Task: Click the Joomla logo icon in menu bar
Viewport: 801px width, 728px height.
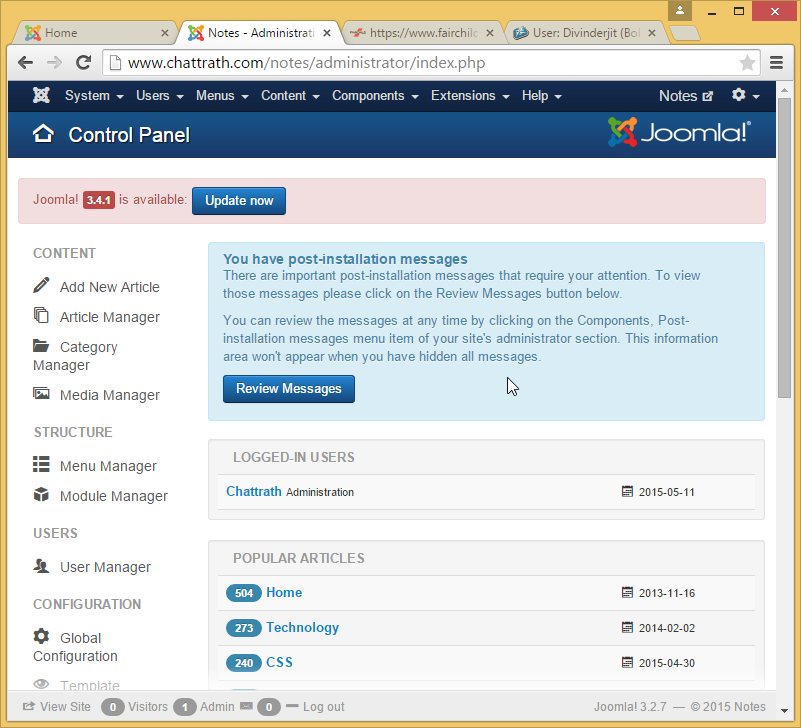Action: pyautogui.click(x=41, y=96)
